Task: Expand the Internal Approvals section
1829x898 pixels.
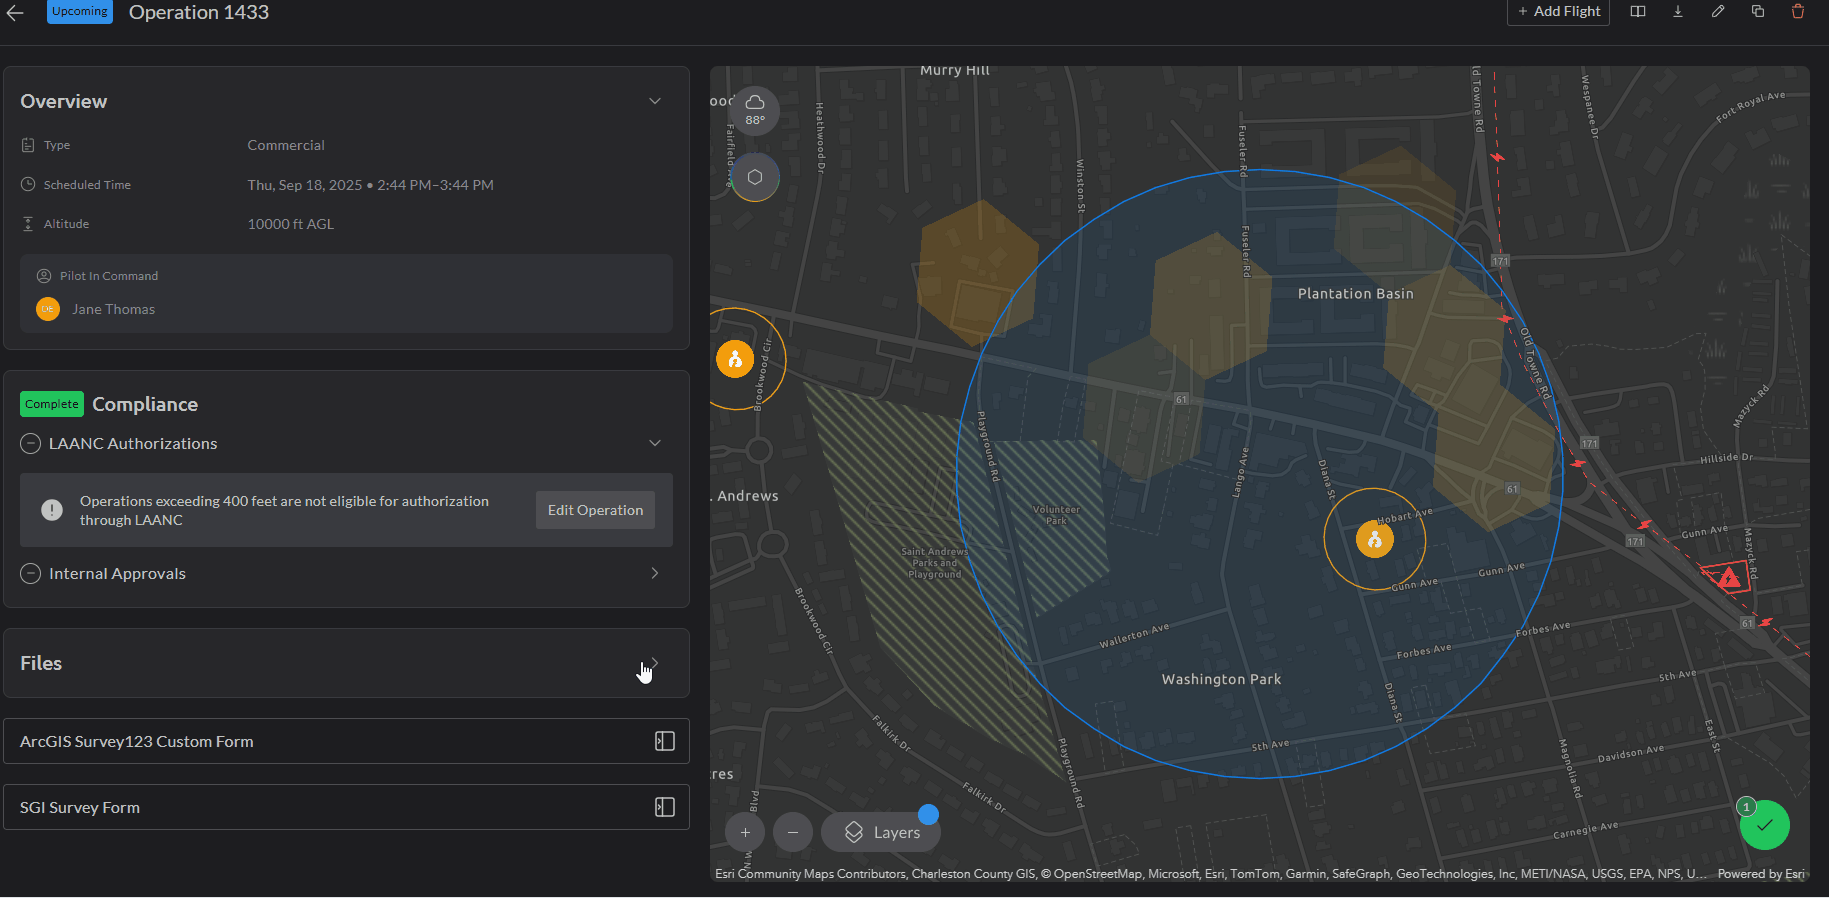Action: pos(655,573)
